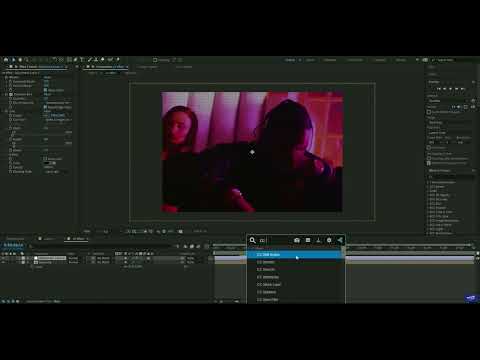Screen dimensions: 480x360
Task: Toggle include video icon in Preview panel
Action: click(453, 107)
